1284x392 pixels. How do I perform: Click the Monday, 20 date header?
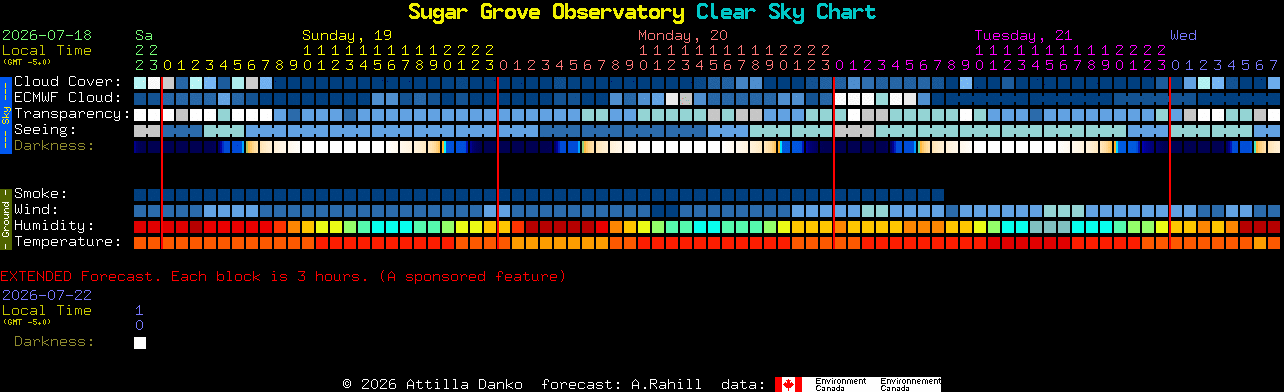click(x=683, y=35)
